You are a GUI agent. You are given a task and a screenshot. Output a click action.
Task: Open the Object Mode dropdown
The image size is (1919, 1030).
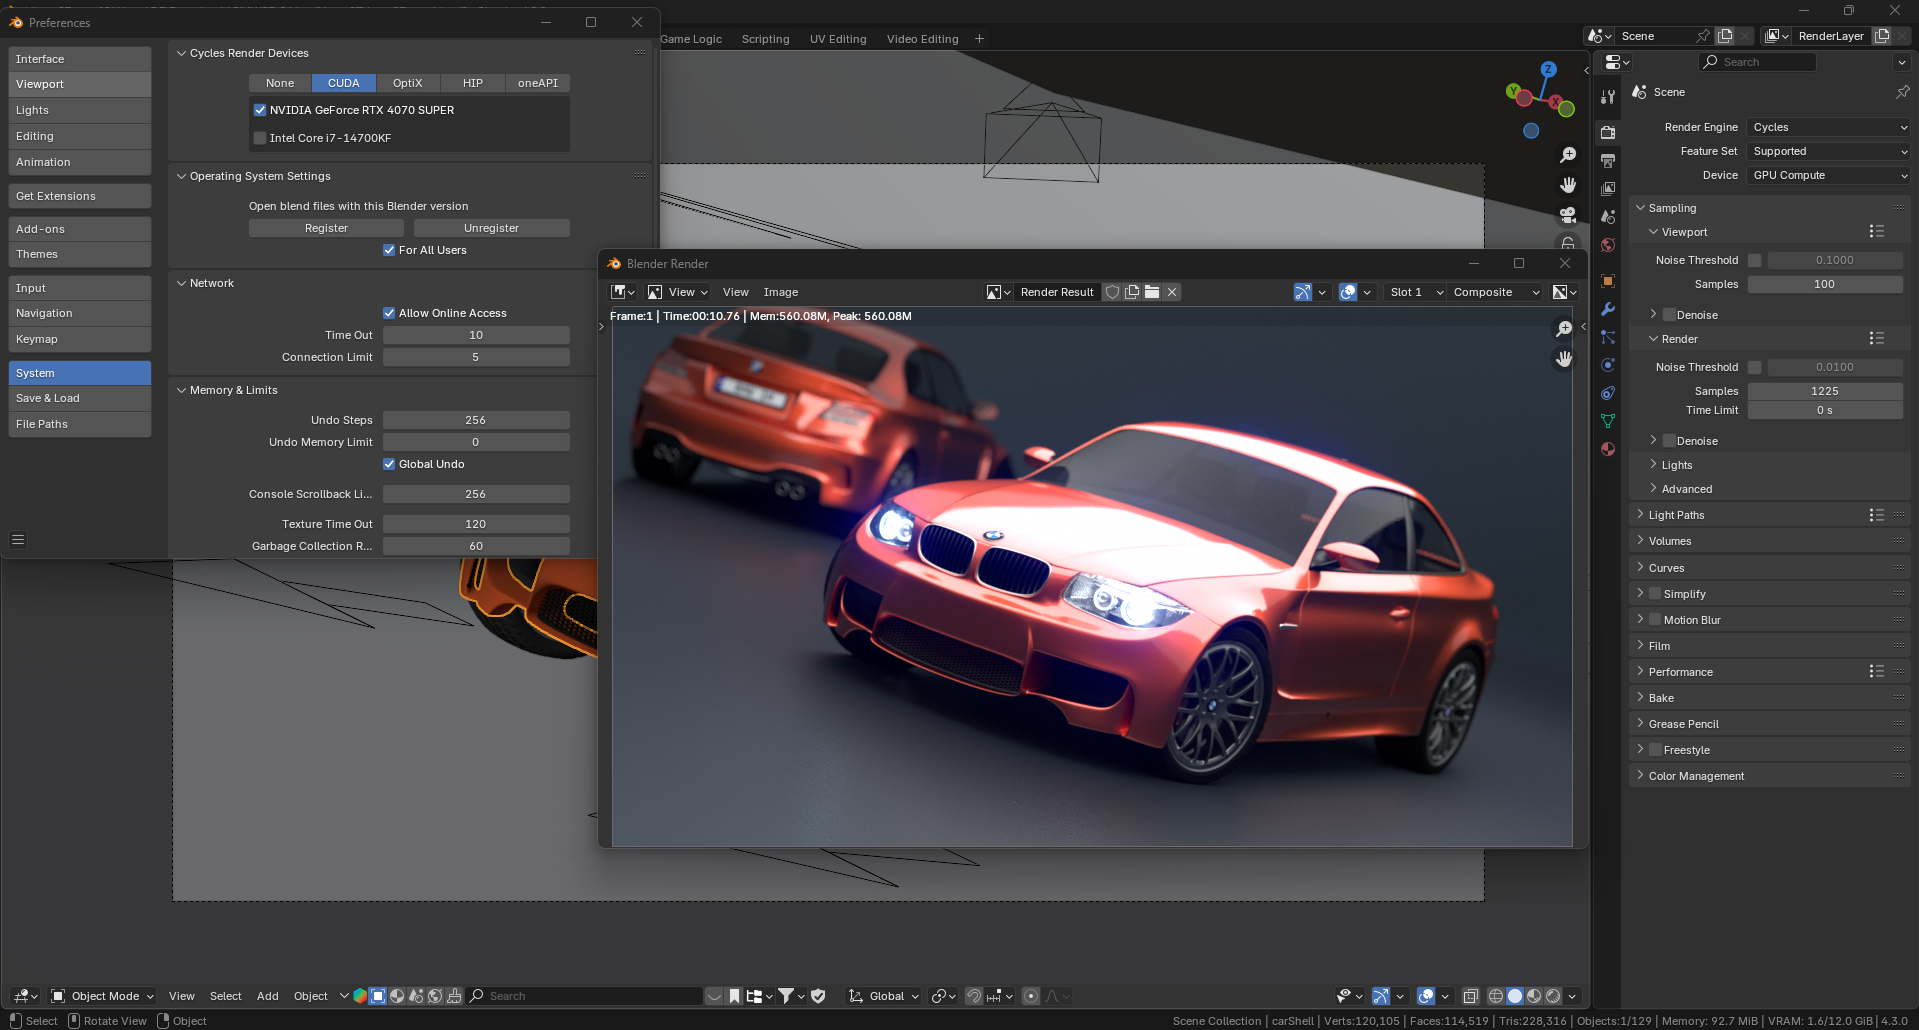[x=103, y=996]
